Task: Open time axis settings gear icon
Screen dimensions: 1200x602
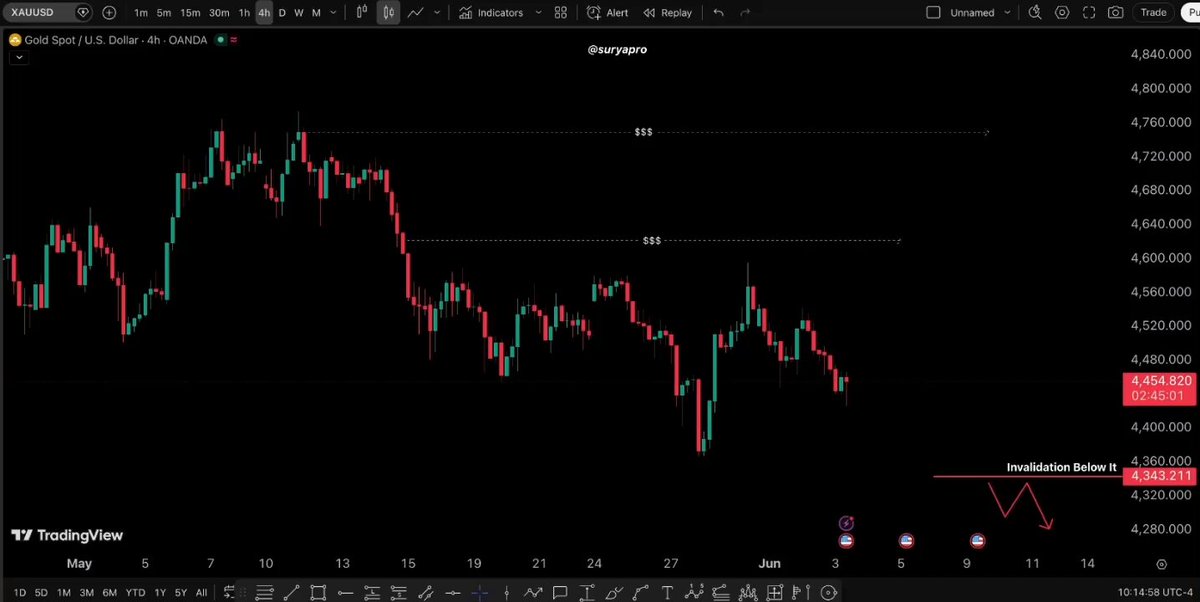Action: click(1161, 564)
